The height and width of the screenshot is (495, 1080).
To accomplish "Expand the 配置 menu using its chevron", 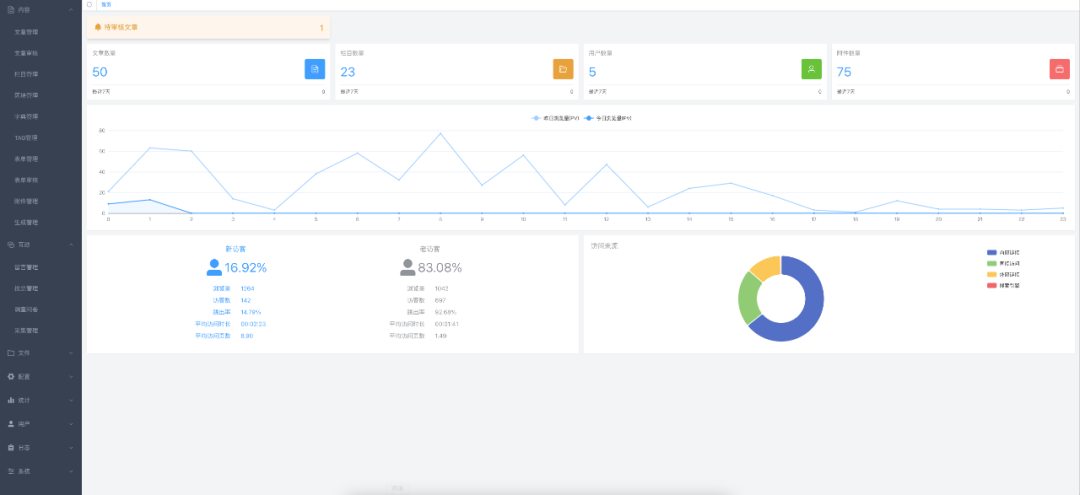I will point(72,377).
